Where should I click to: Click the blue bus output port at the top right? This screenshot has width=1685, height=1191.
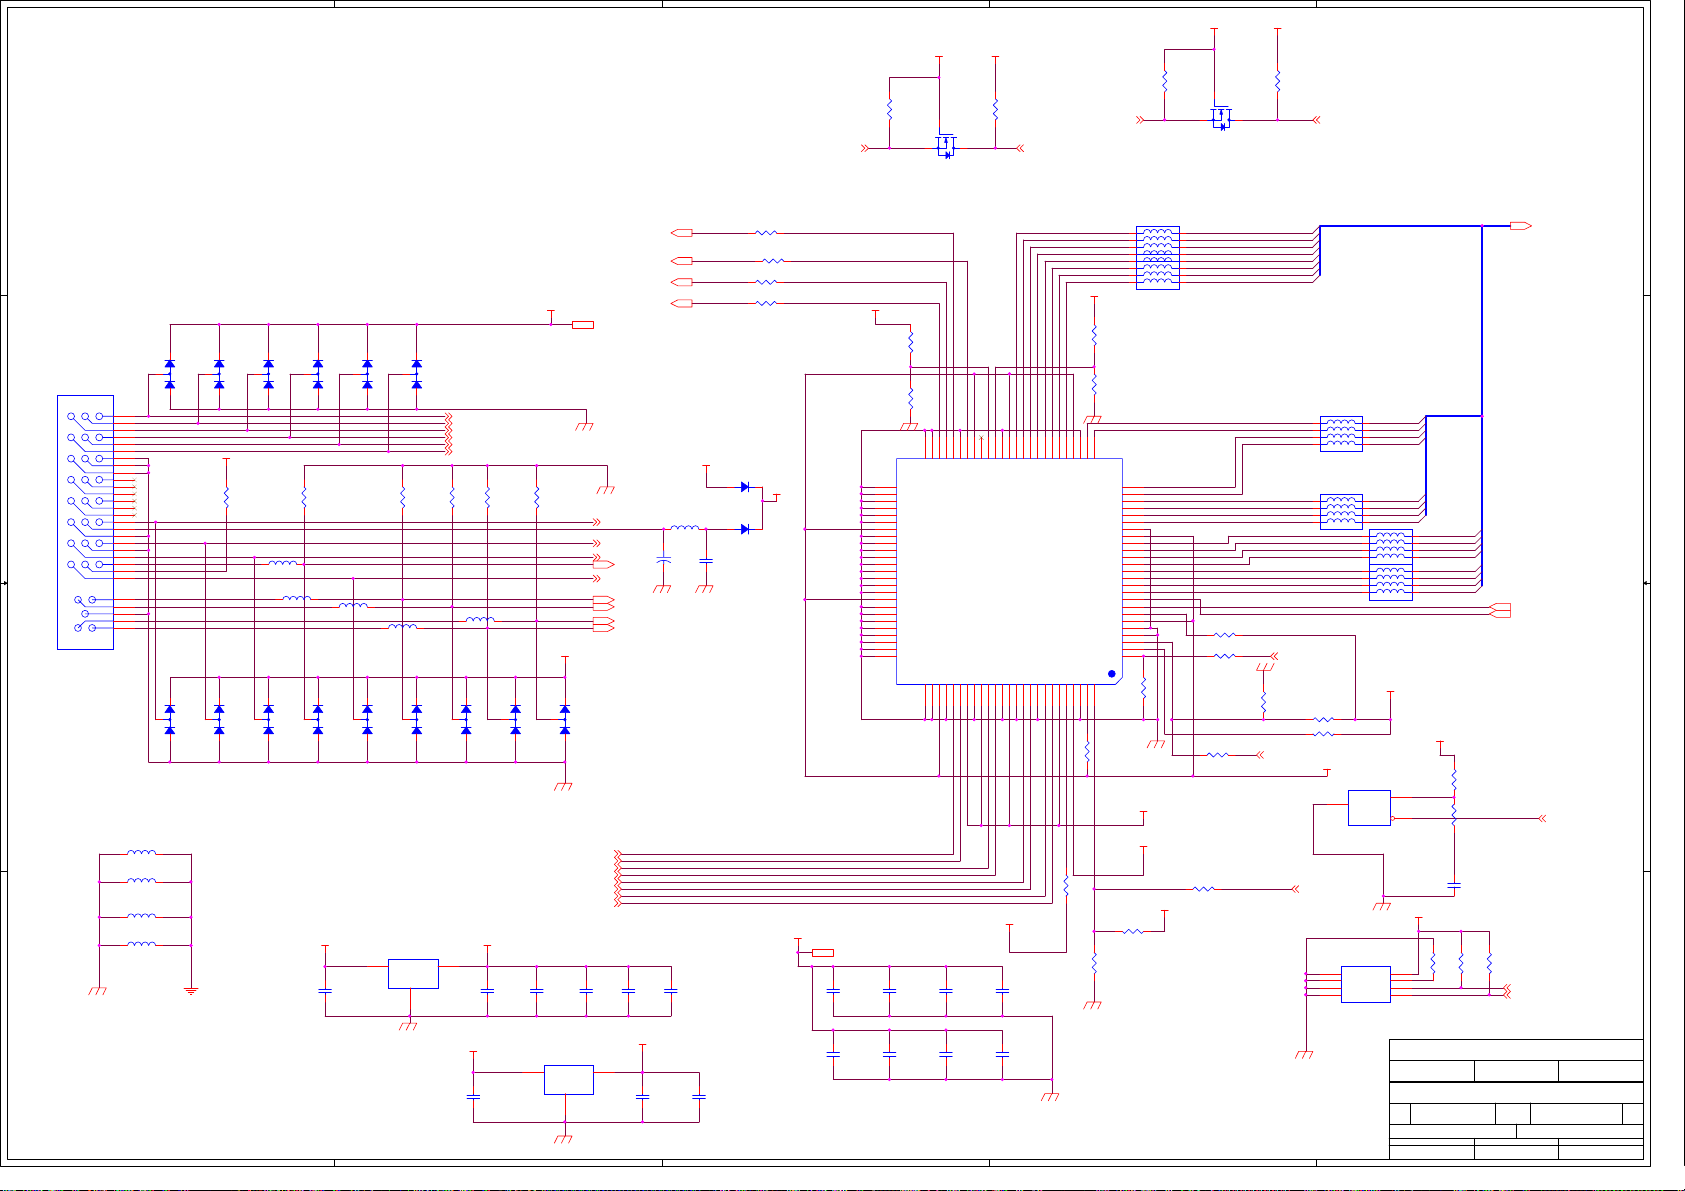(1521, 226)
